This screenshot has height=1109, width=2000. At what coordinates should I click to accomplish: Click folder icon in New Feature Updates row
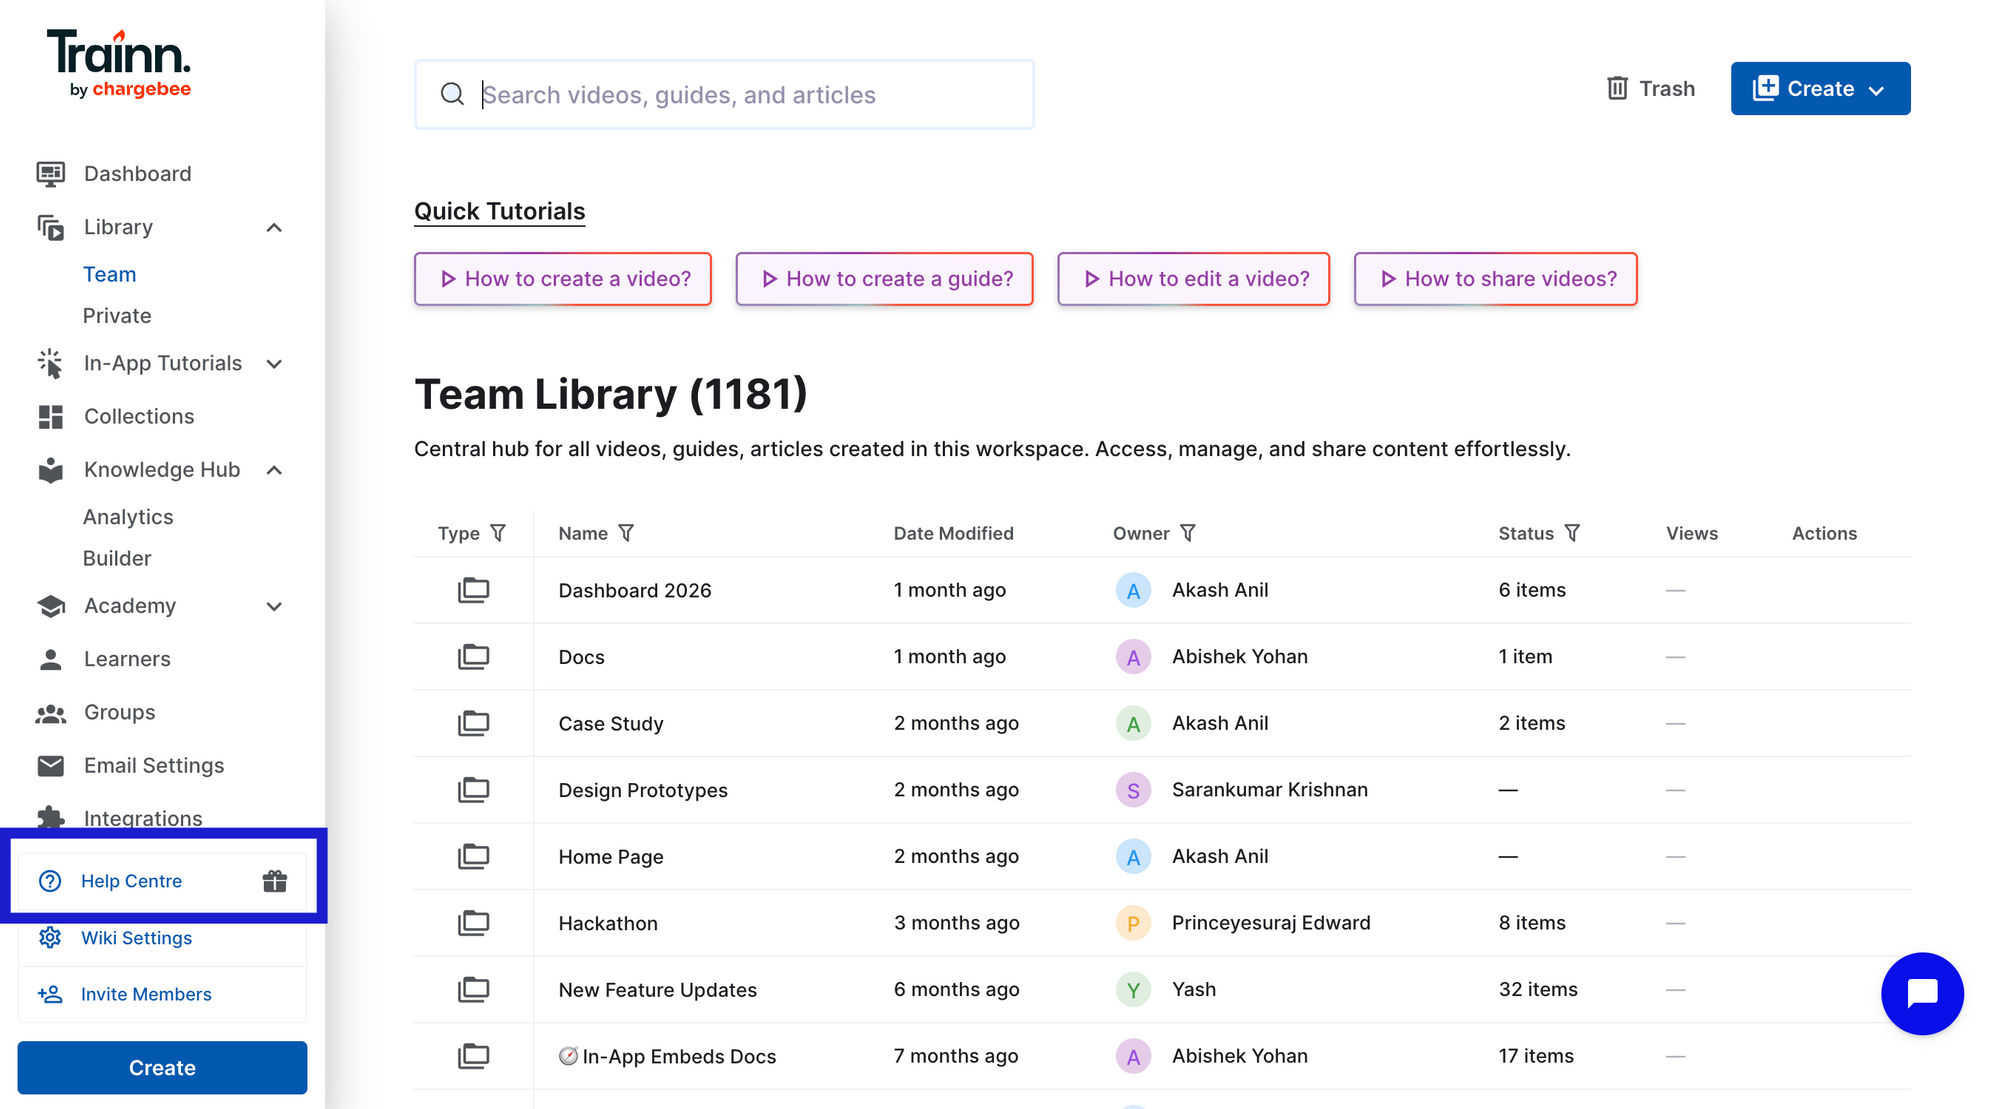click(x=473, y=990)
